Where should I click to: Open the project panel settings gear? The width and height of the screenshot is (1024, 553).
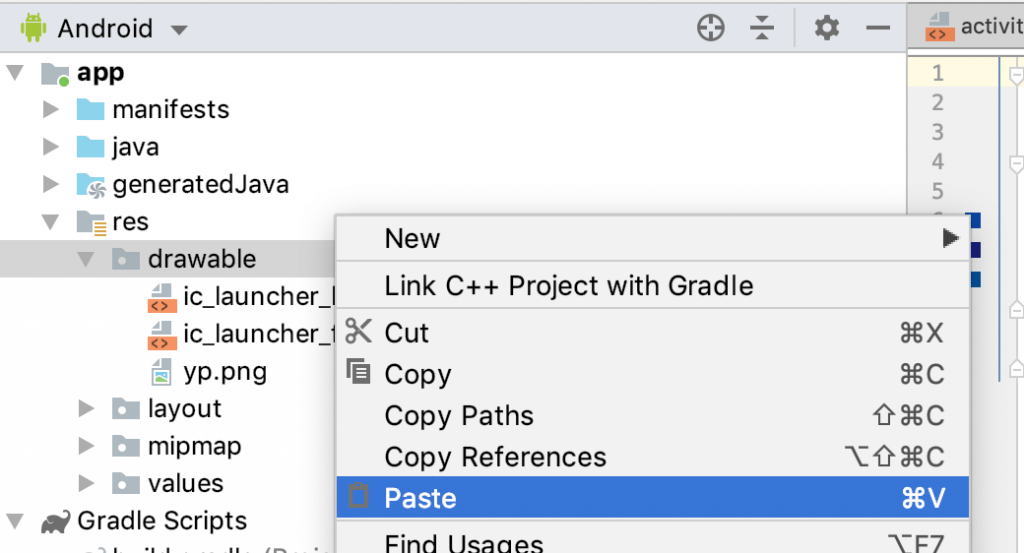pos(826,29)
